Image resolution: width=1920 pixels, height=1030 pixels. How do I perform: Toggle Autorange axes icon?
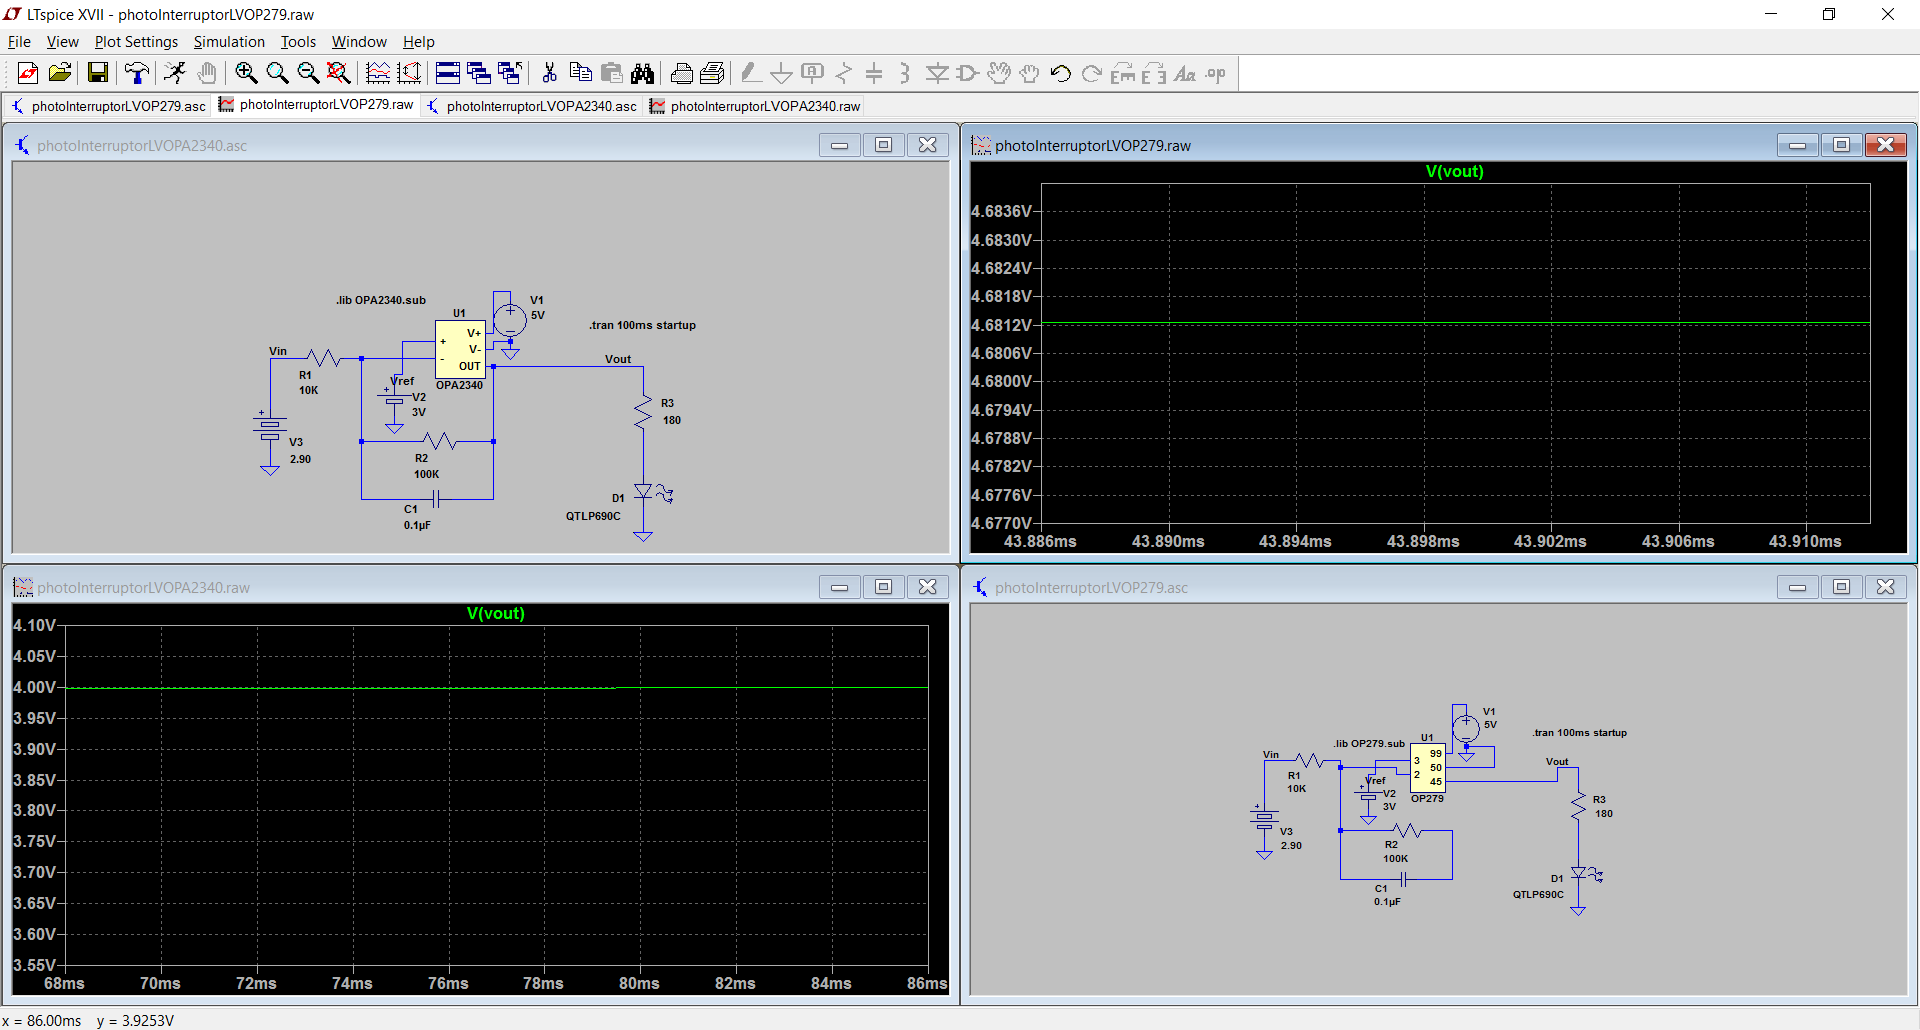pos(409,73)
